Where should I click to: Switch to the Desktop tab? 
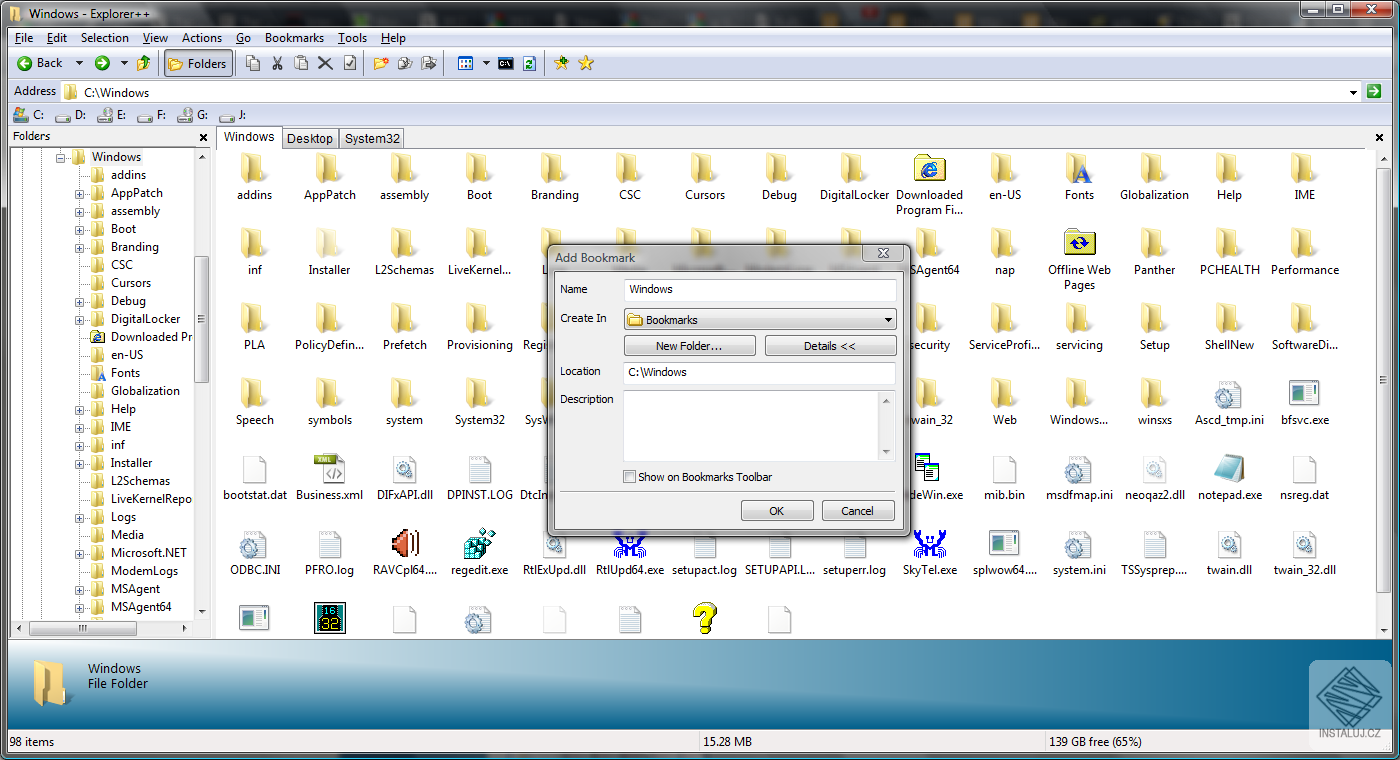310,138
